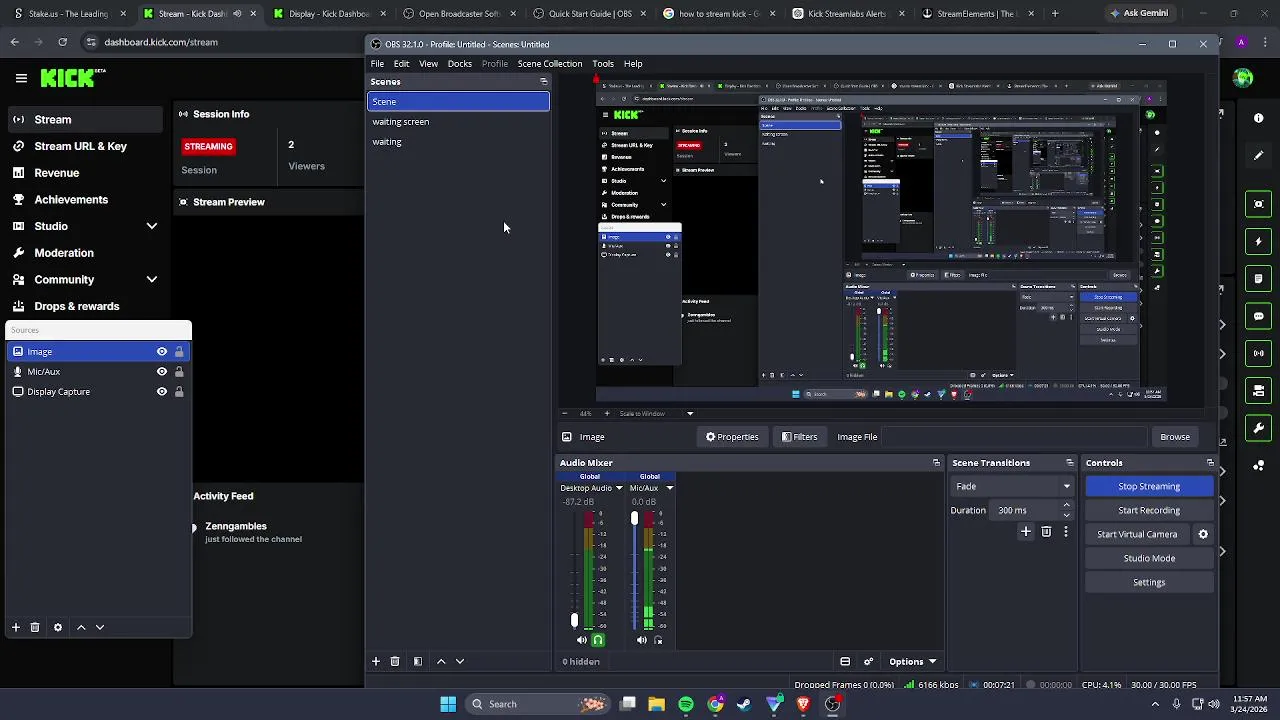Image resolution: width=1280 pixels, height=720 pixels.
Task: Open OBS Docks menu
Action: pyautogui.click(x=460, y=64)
